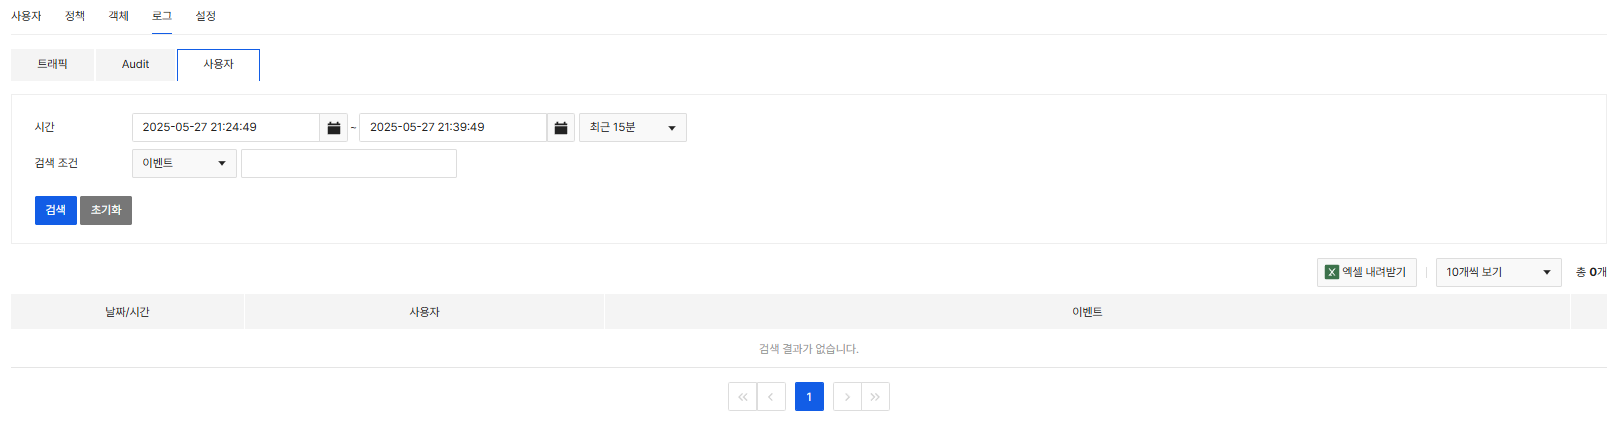Image resolution: width=1618 pixels, height=426 pixels.
Task: Open the 이벤트 search condition dropdown
Action: coord(184,163)
